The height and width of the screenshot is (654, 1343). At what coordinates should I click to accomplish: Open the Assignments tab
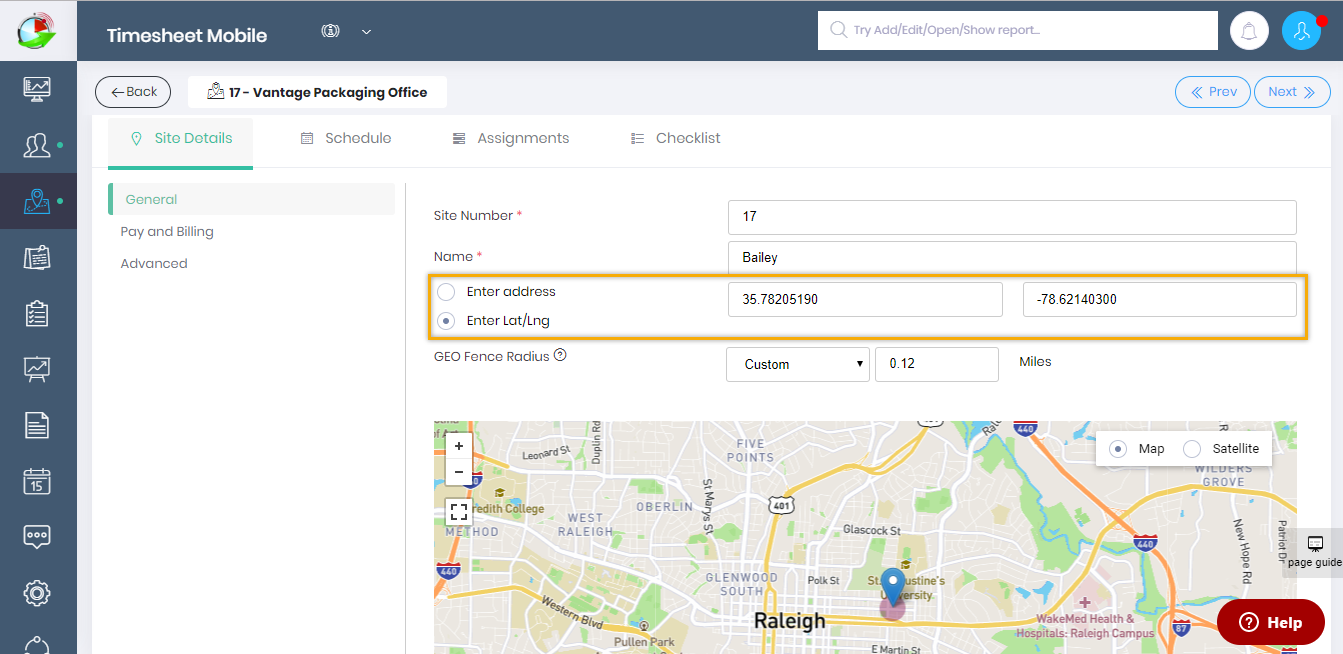[x=511, y=139]
